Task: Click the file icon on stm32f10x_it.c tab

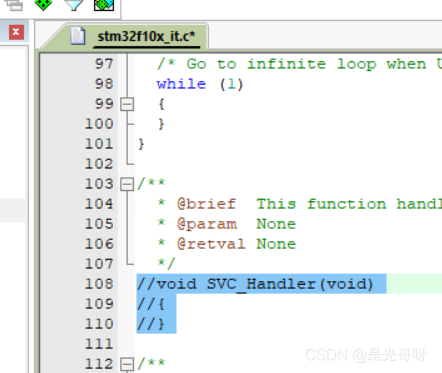Action: 78,36
